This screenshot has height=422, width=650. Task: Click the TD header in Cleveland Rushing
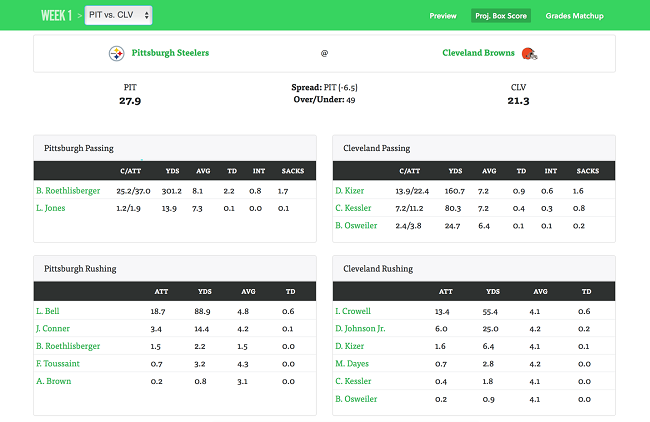coord(586,291)
